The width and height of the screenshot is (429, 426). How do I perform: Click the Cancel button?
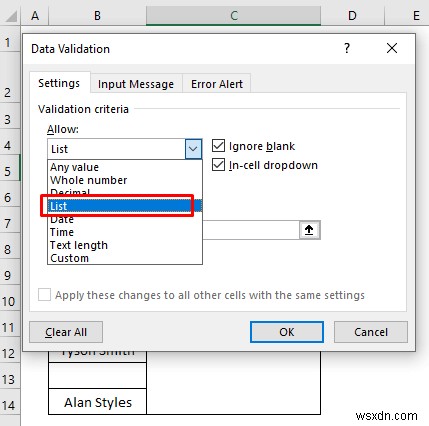(x=371, y=332)
